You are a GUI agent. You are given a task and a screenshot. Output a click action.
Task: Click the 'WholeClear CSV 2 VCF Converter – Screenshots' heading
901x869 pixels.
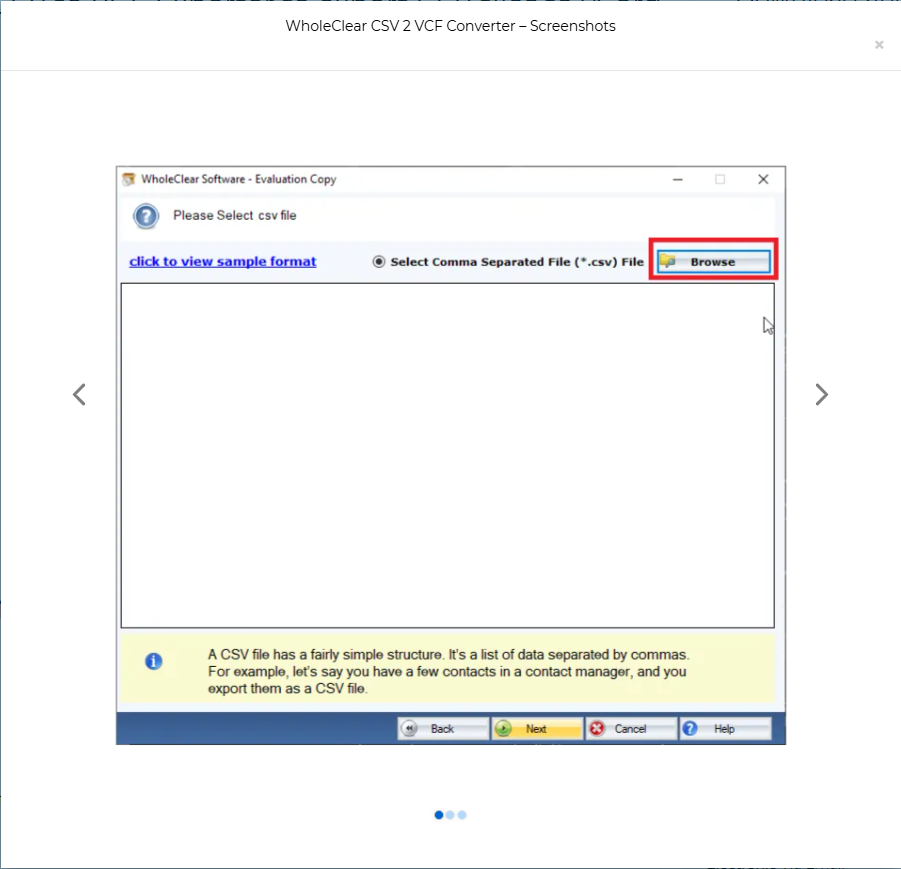pyautogui.click(x=450, y=26)
